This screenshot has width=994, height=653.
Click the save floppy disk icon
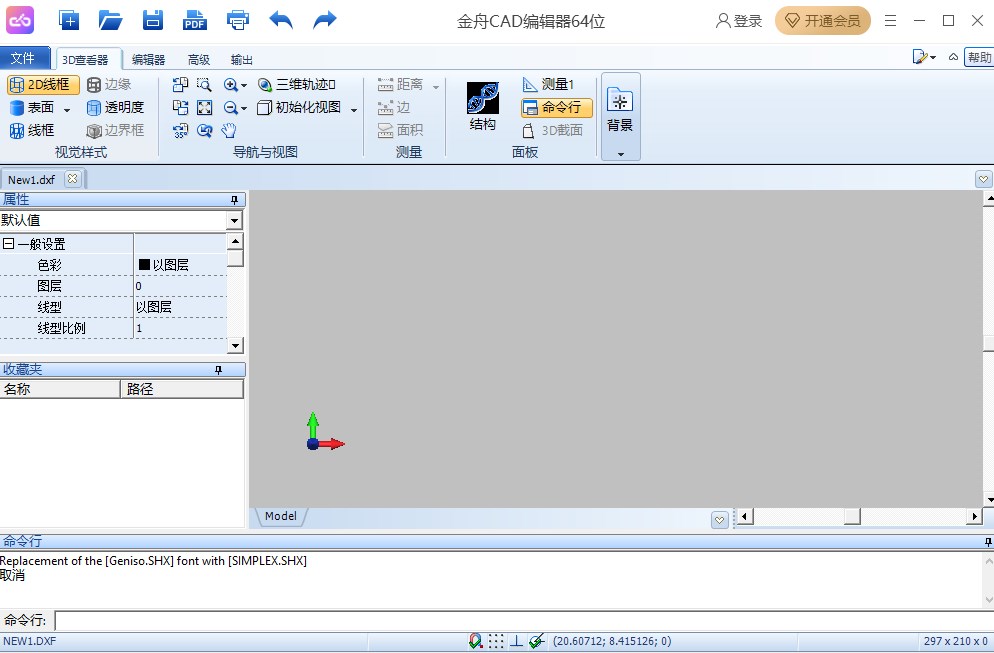[x=152, y=20]
